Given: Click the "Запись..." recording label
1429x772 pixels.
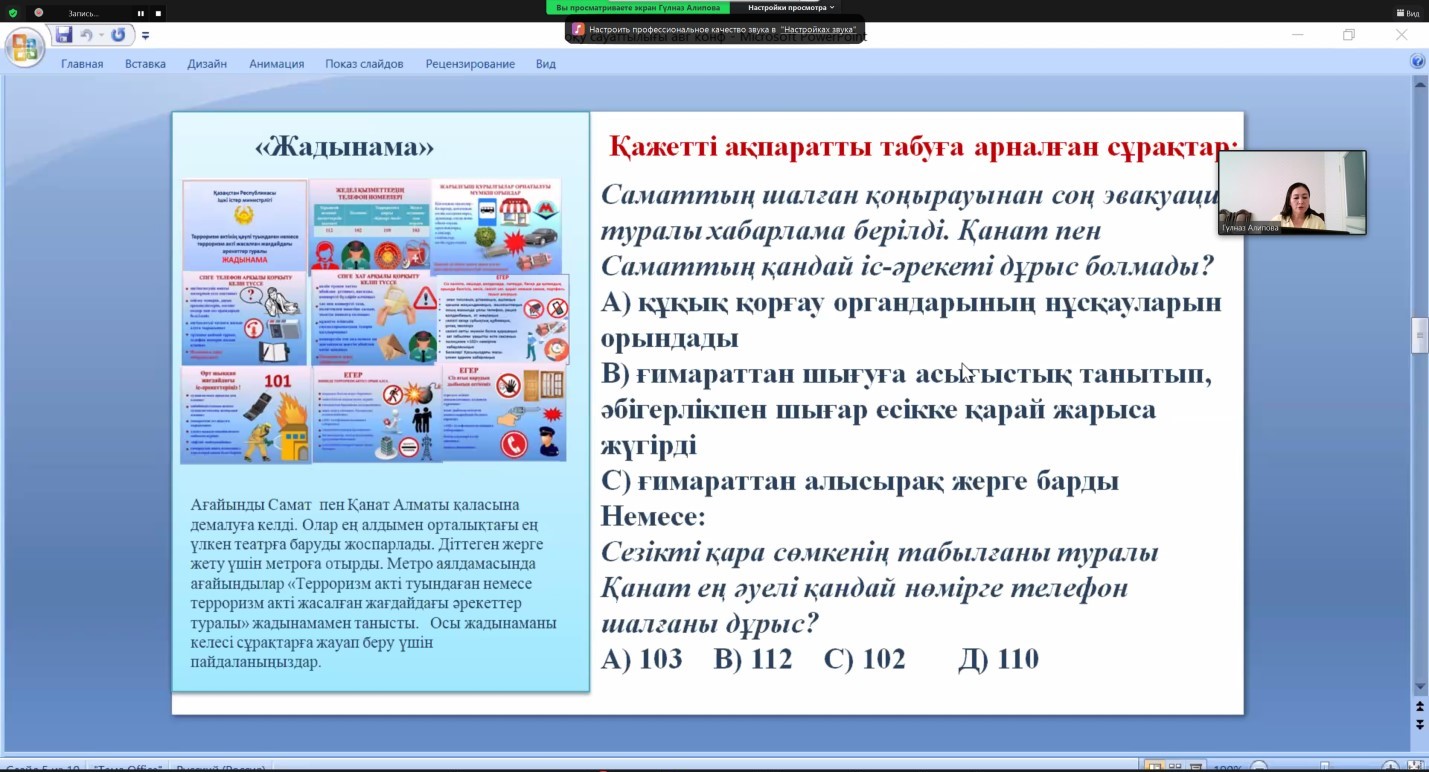Looking at the screenshot, I should click(84, 13).
